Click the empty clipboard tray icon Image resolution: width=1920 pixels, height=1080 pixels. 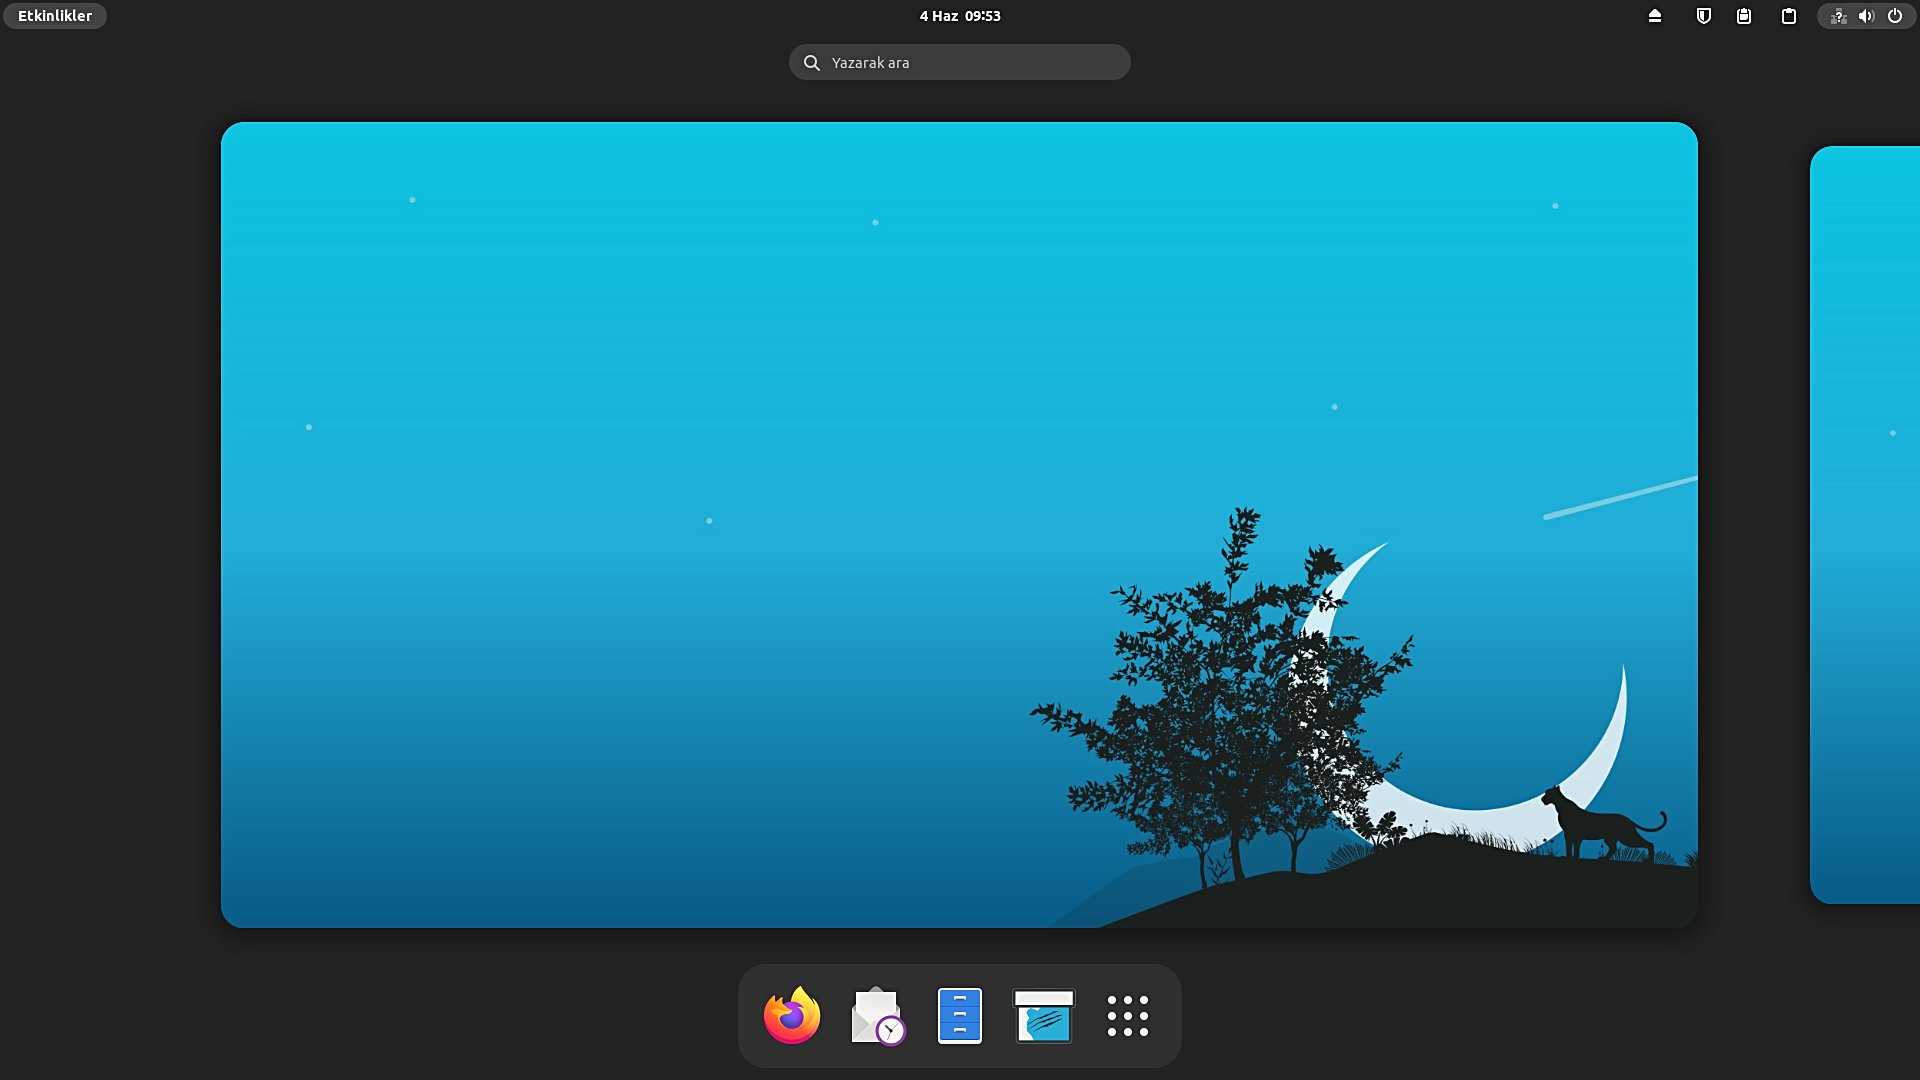[1788, 16]
